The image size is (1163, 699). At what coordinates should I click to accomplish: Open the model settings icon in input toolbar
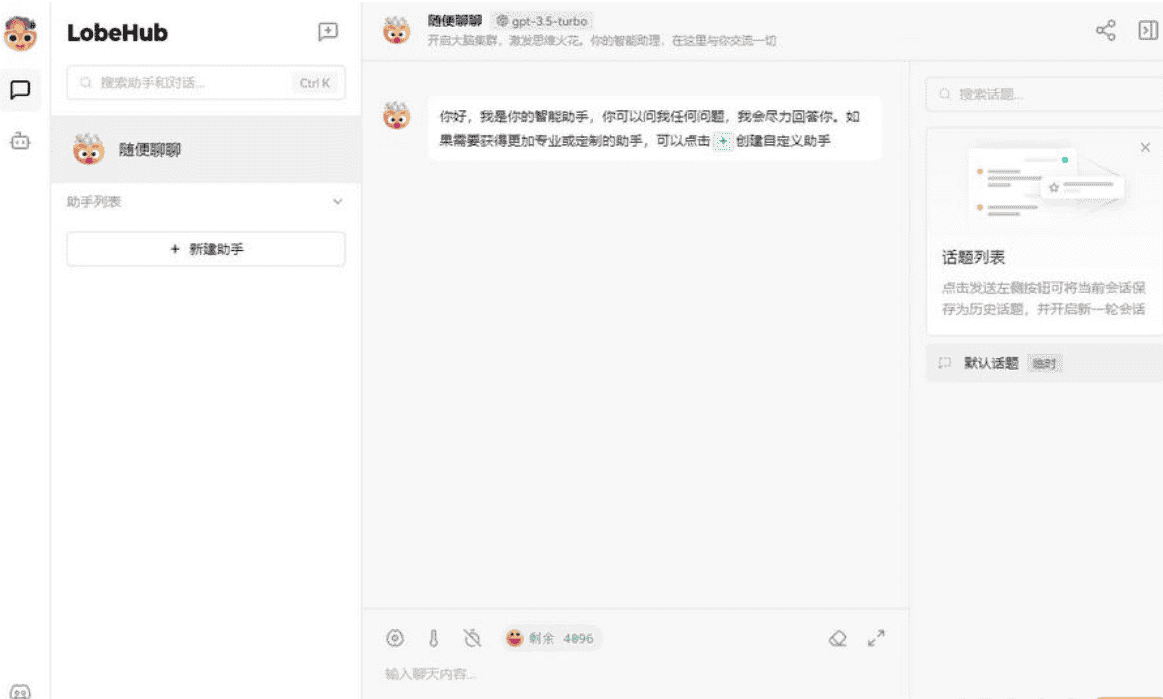coord(395,638)
